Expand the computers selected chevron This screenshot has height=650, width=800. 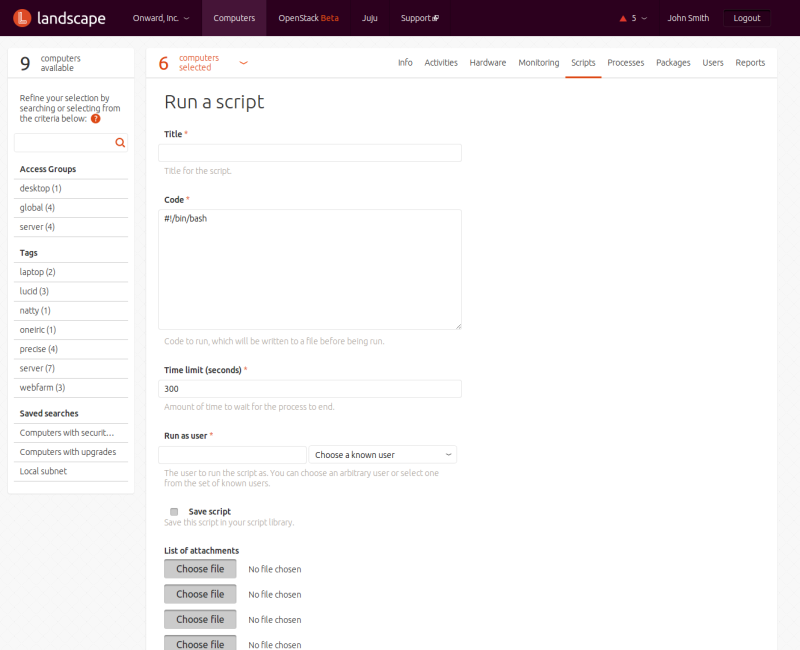243,63
